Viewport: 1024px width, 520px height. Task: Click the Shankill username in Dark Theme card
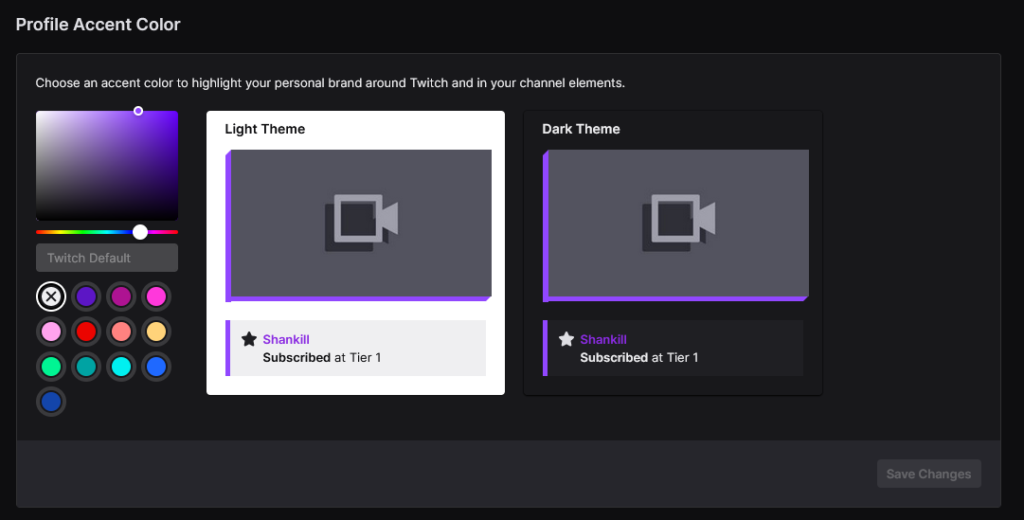[x=603, y=340]
